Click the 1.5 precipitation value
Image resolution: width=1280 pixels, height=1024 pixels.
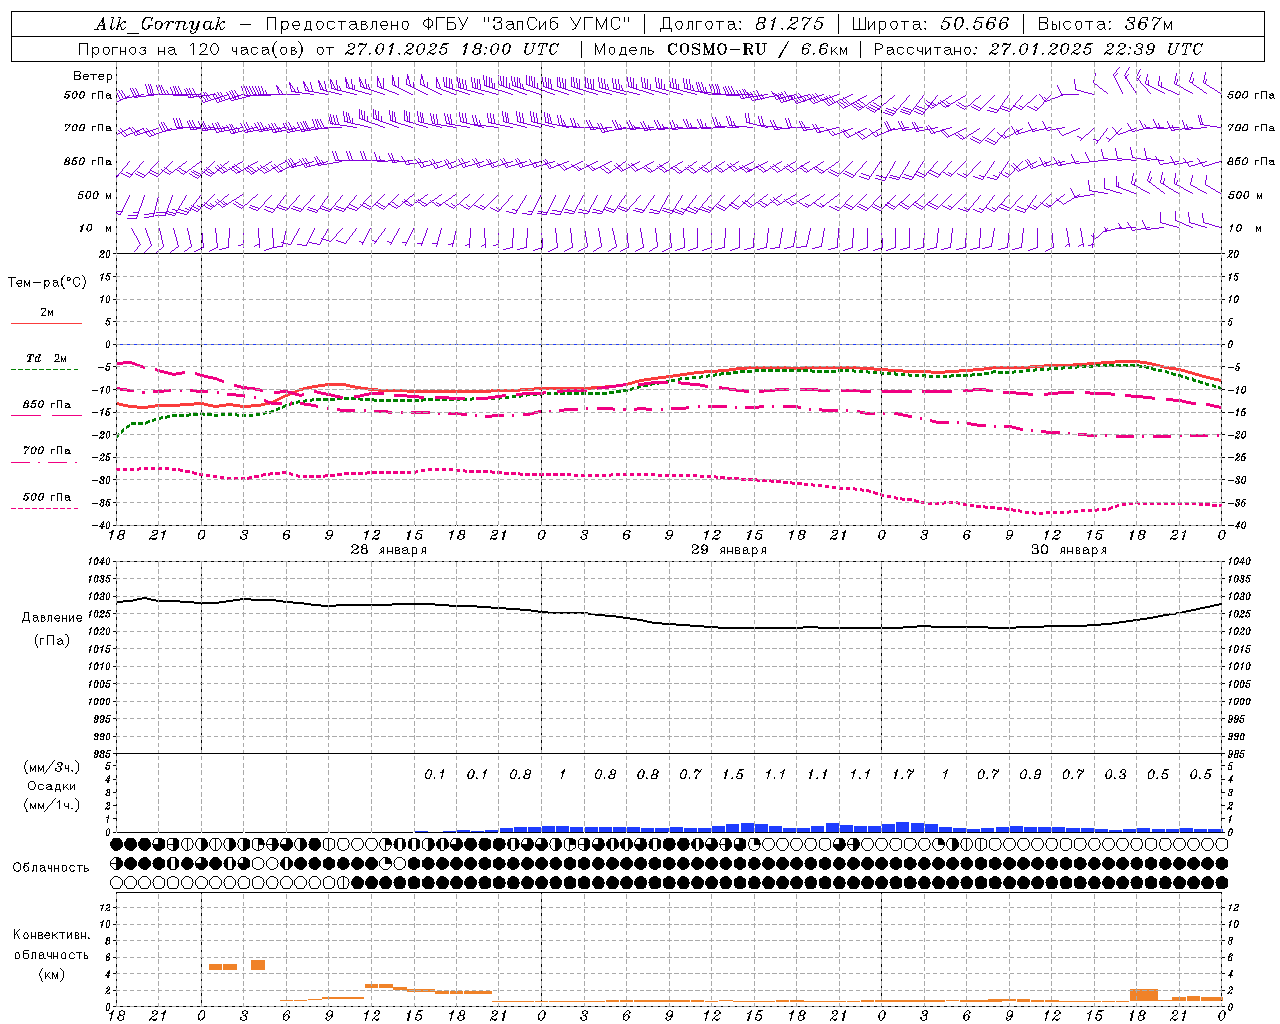pos(733,774)
